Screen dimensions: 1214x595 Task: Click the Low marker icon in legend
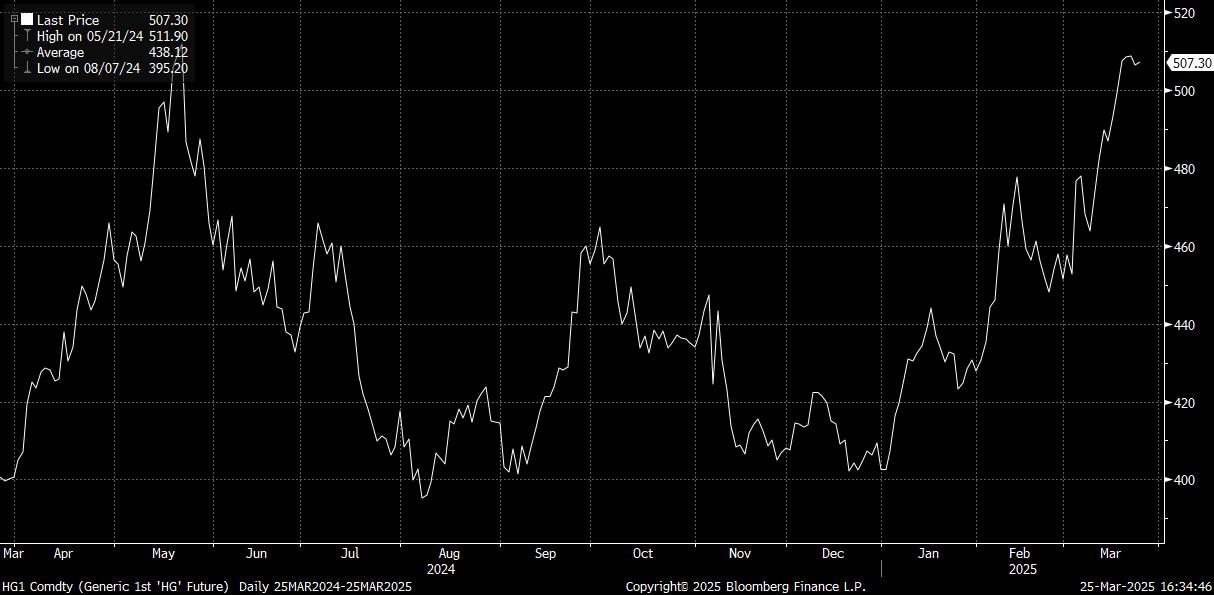[x=27, y=68]
